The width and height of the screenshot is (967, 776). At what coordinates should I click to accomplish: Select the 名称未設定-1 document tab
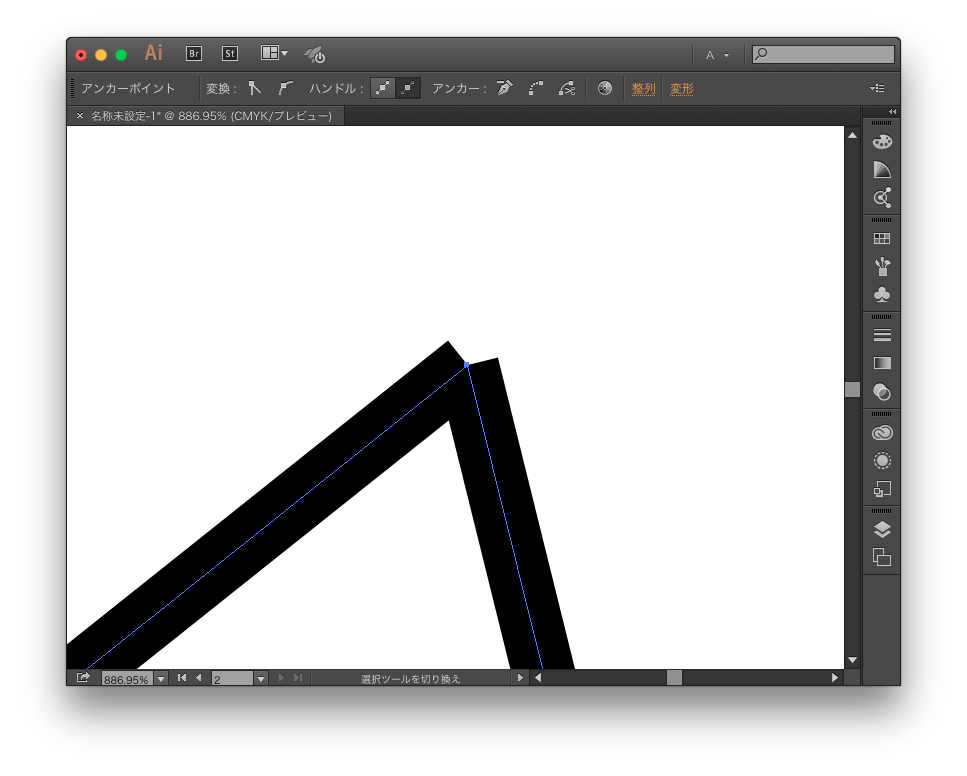coord(211,116)
